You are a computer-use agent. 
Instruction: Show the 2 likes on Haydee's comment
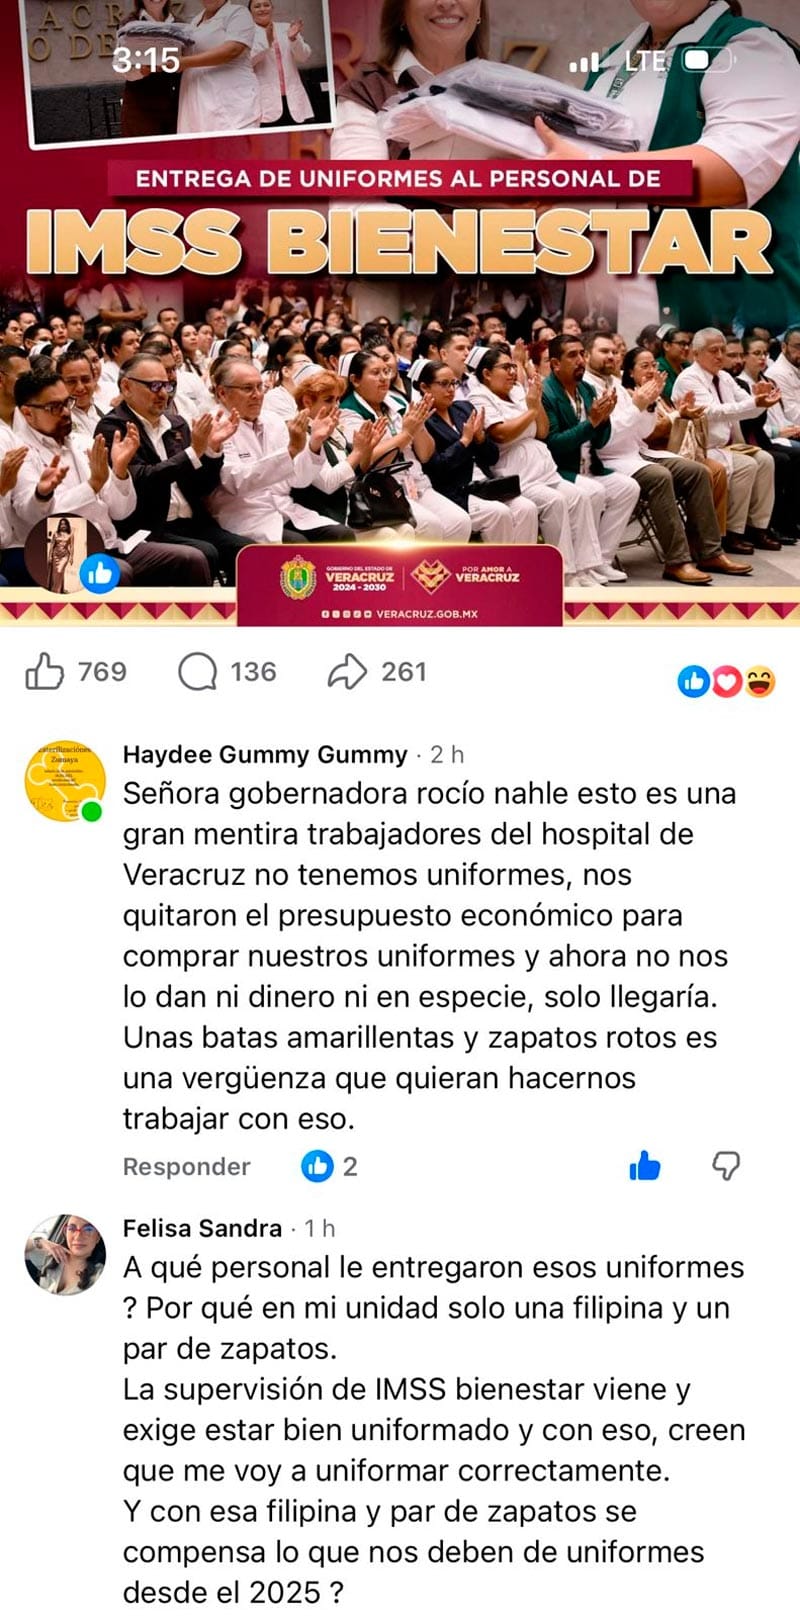coord(329,1166)
